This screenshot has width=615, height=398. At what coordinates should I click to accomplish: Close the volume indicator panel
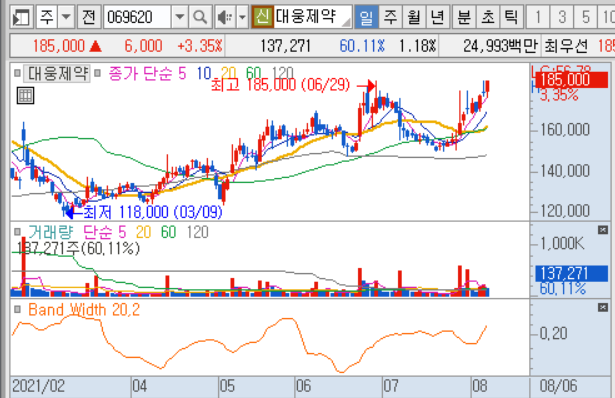tap(603, 230)
